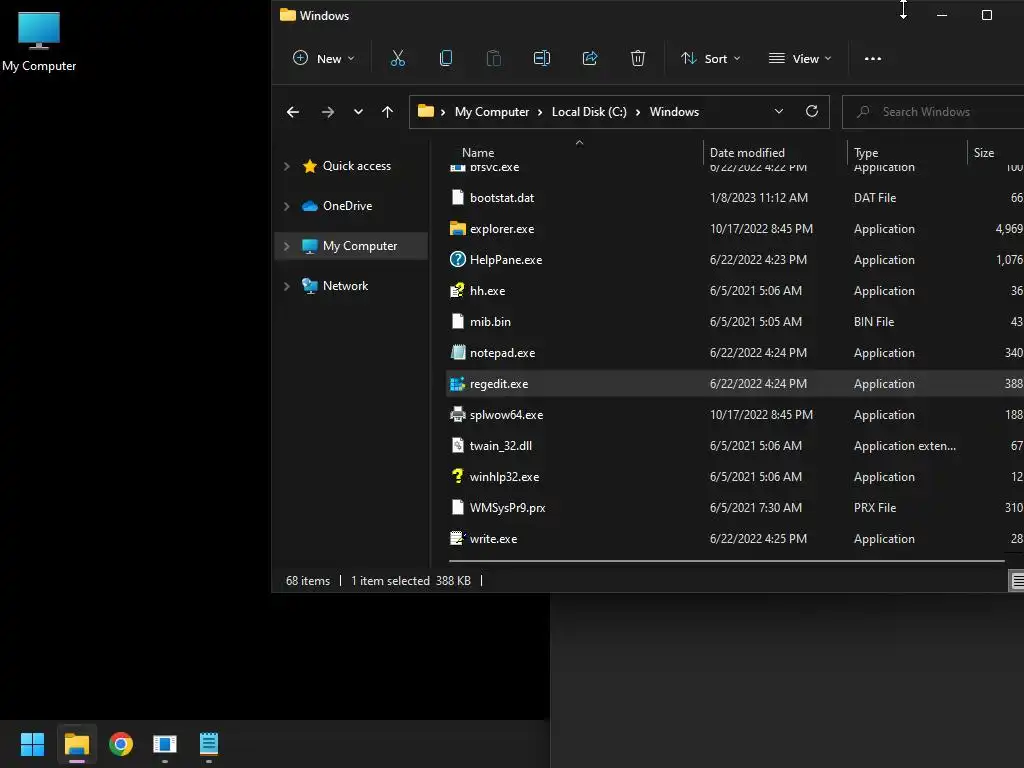Select the bootstat.dat file name

pos(502,198)
